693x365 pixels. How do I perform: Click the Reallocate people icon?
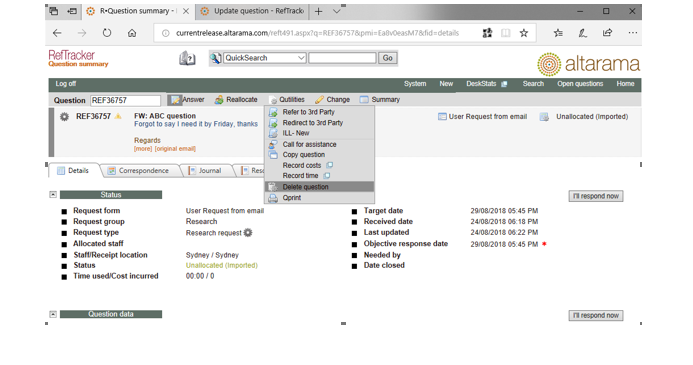pos(219,100)
